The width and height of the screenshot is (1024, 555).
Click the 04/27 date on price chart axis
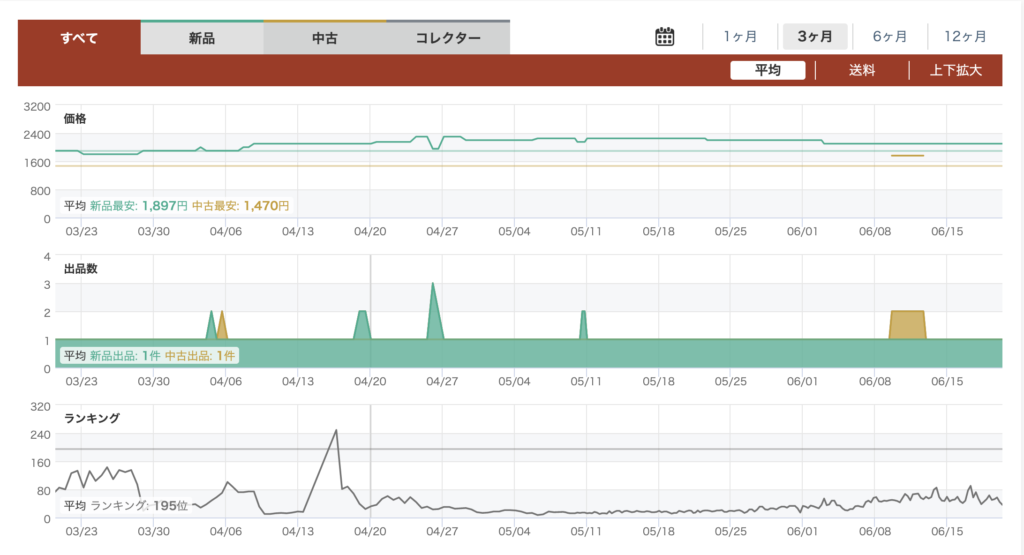[x=442, y=232]
